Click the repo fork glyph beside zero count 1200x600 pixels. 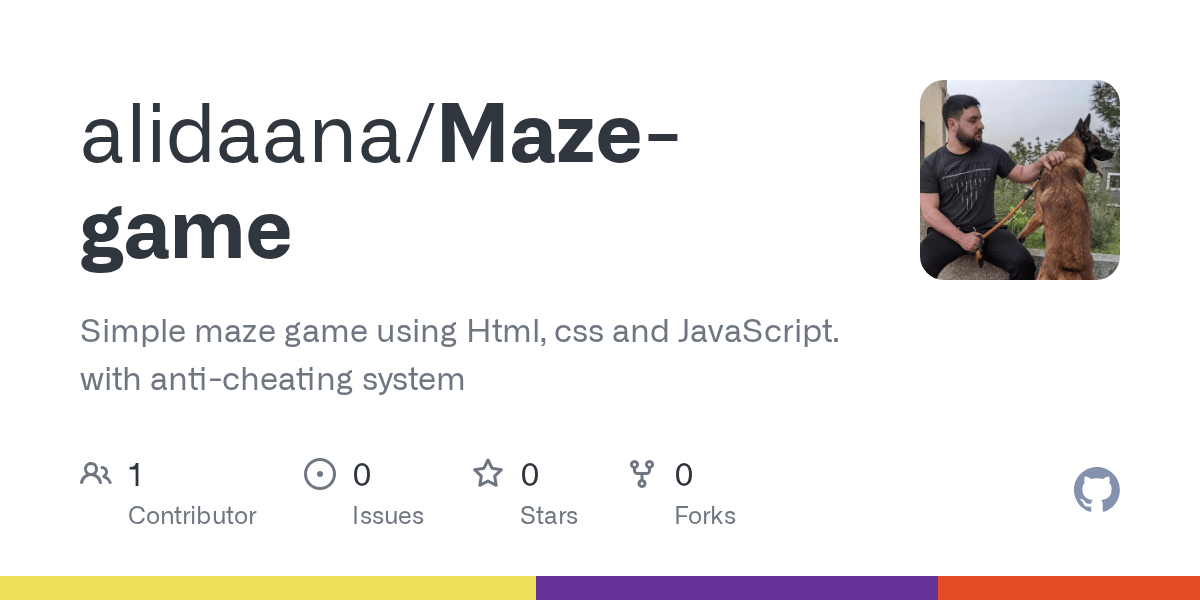click(641, 473)
